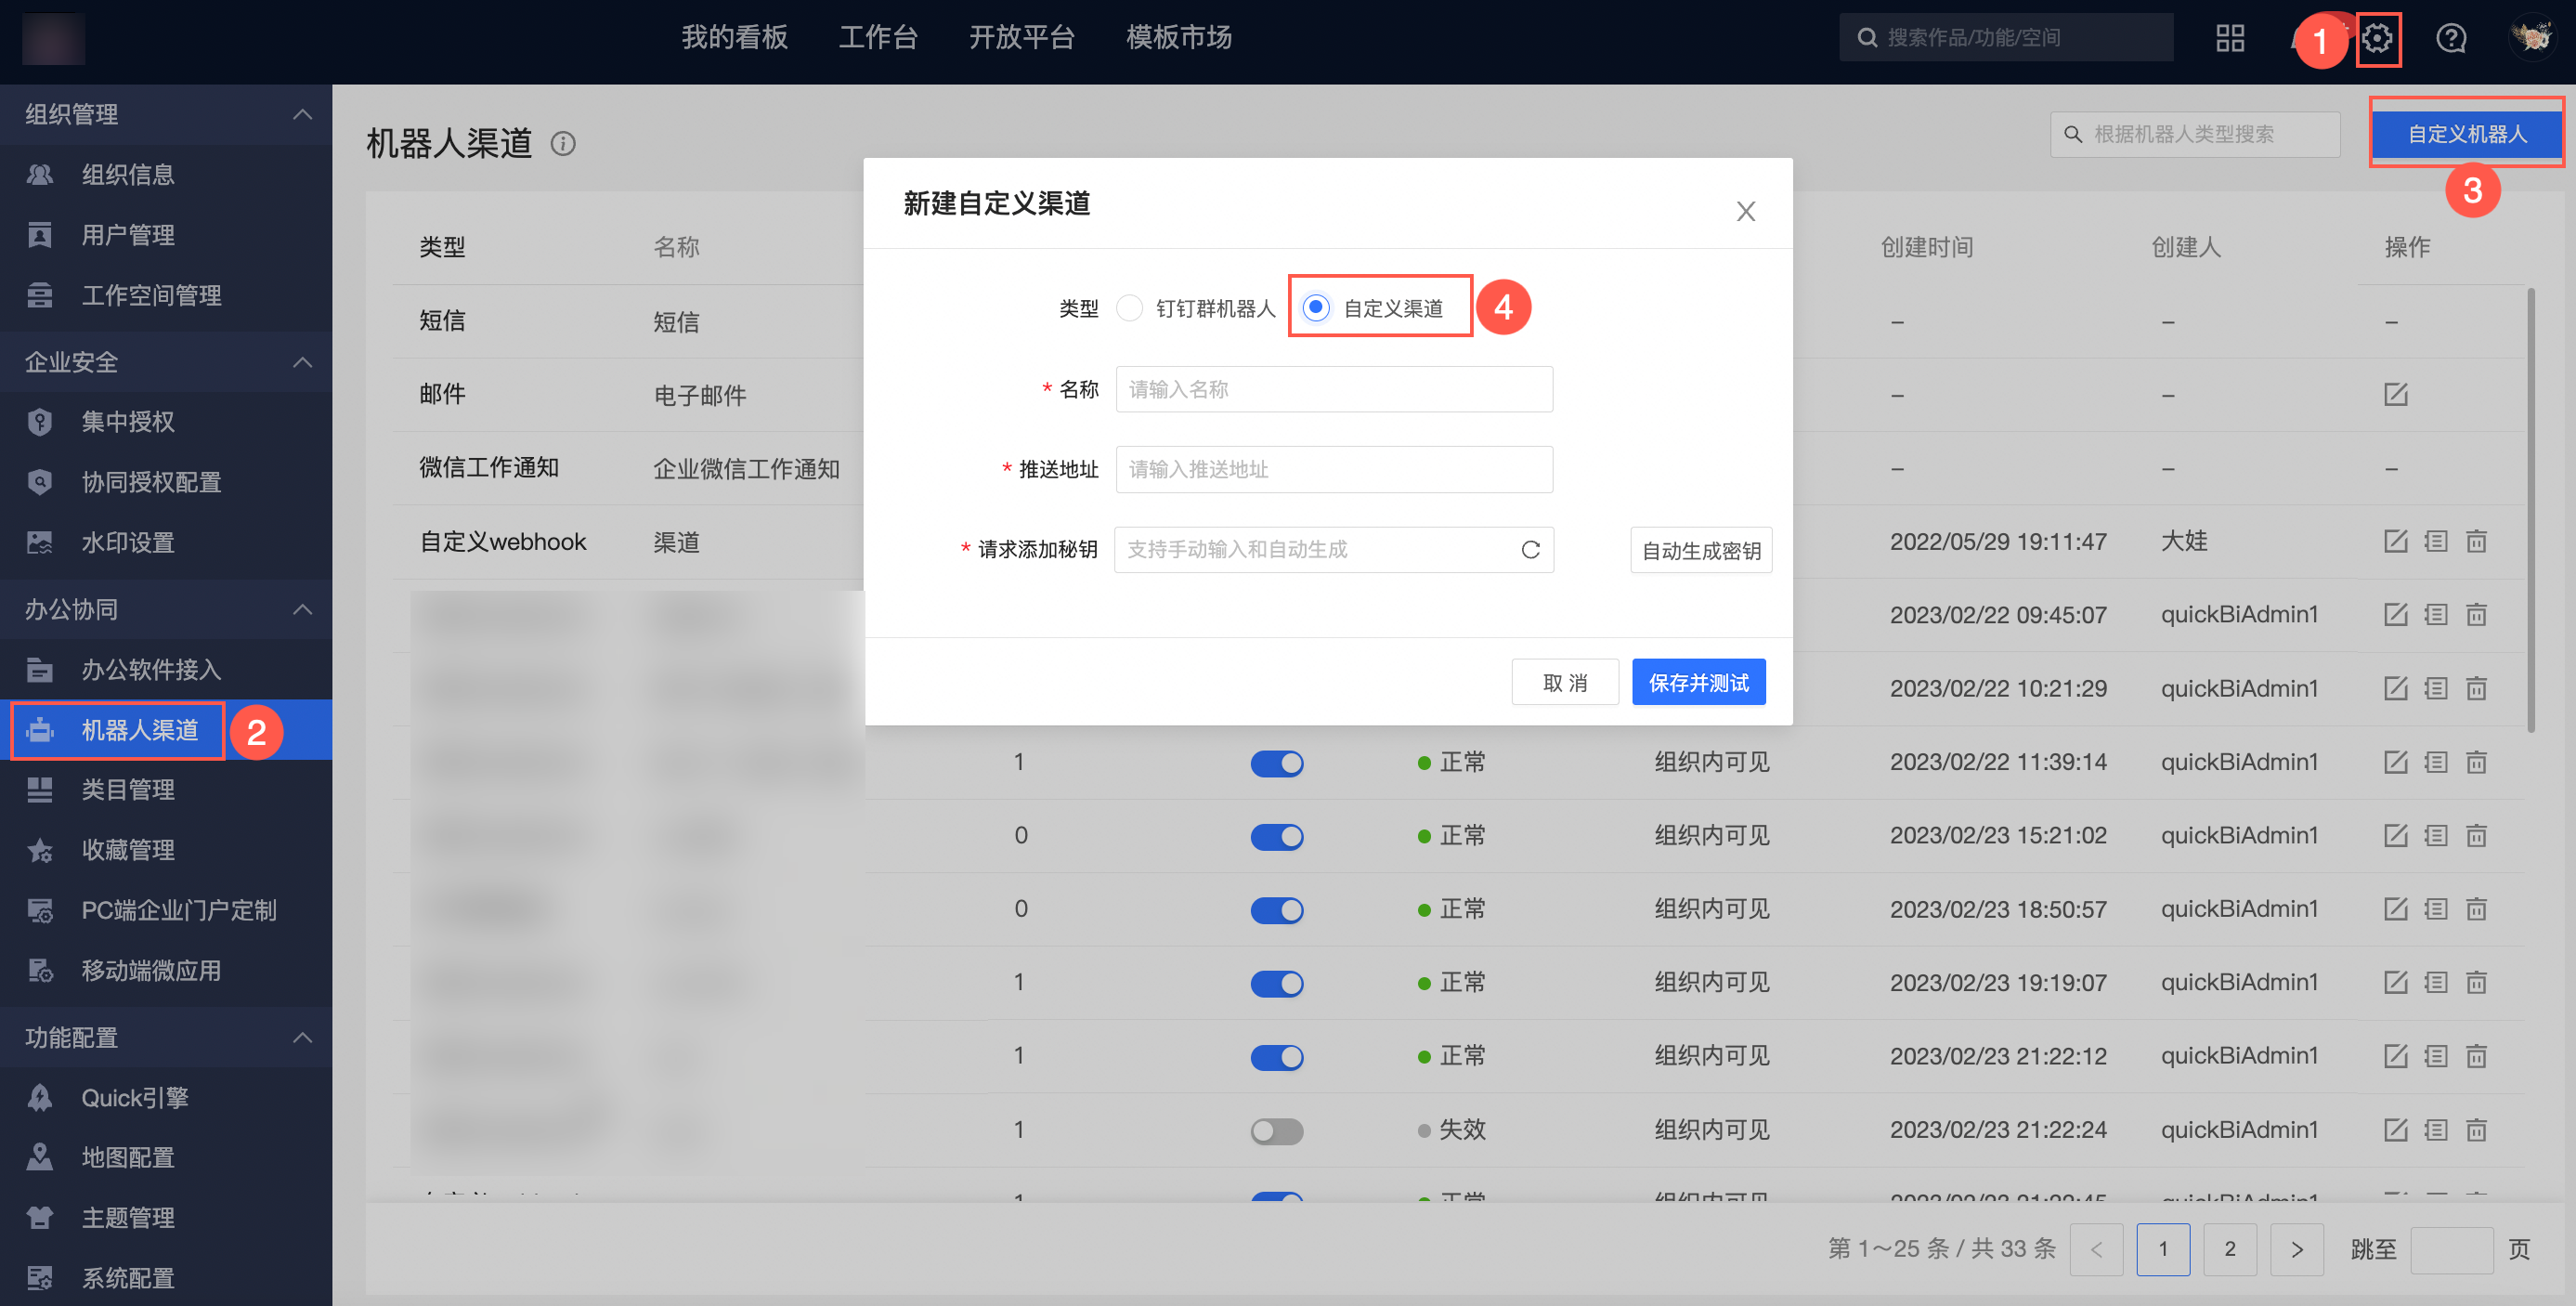The height and width of the screenshot is (1306, 2576).
Task: Open the apps grid icon in header
Action: [2230, 39]
